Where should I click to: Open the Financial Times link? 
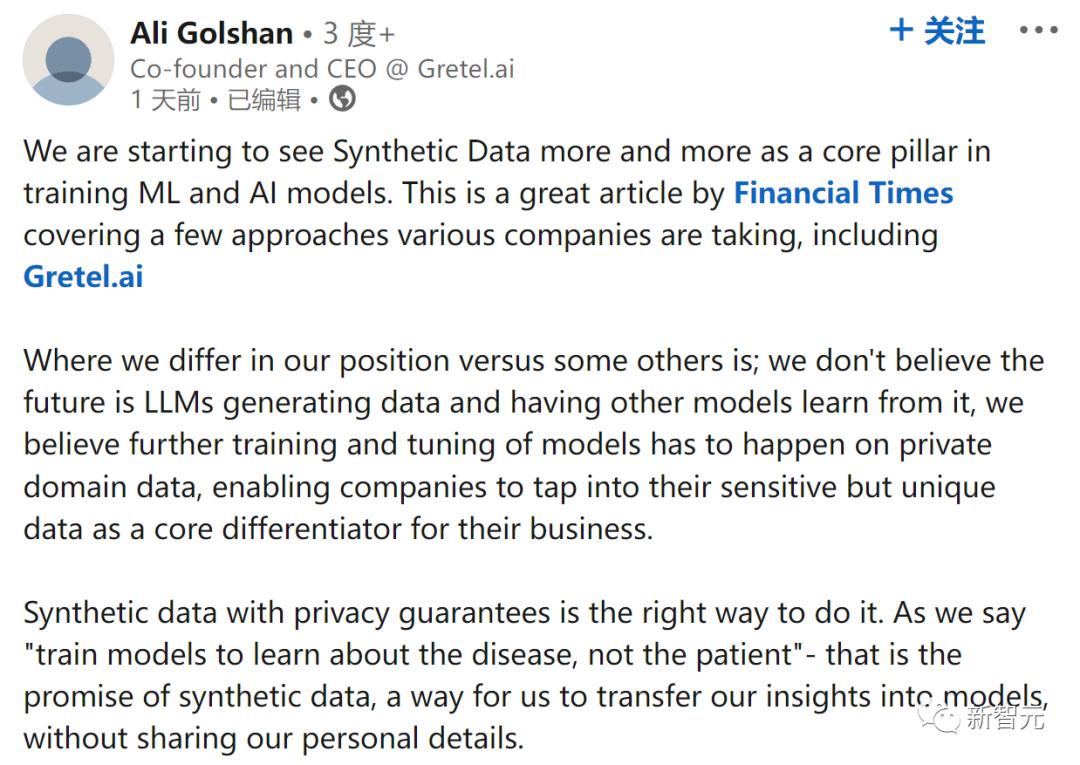[x=843, y=193]
